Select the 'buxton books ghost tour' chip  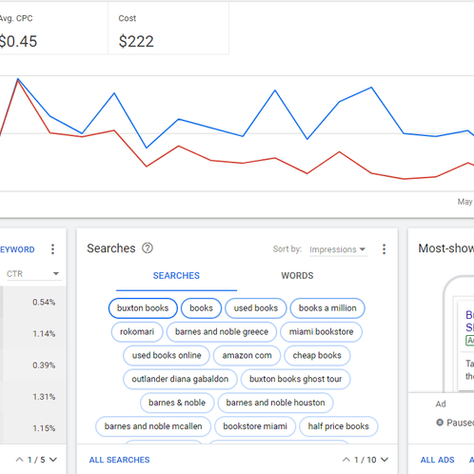295,379
